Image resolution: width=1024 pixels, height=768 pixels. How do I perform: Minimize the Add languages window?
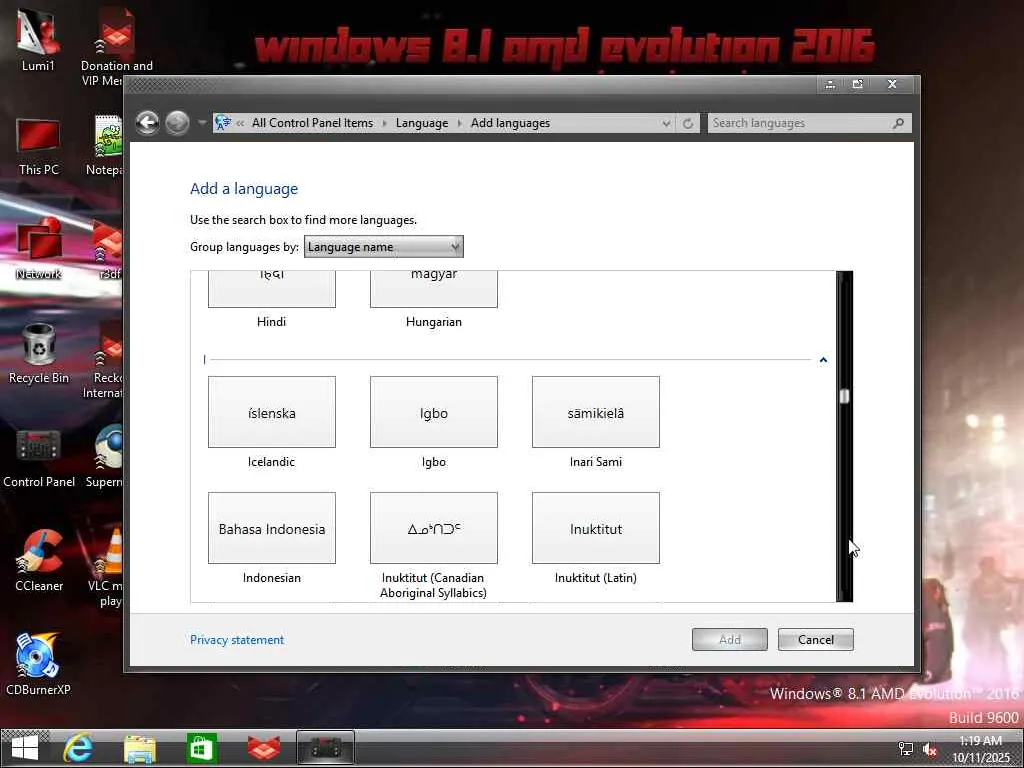(829, 84)
